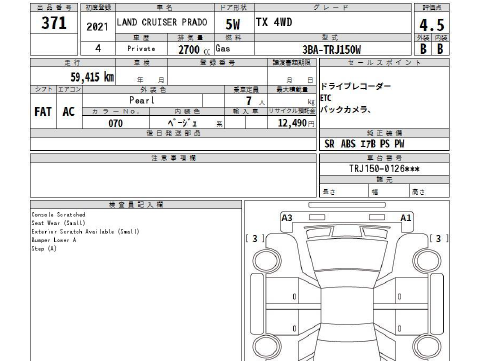This screenshot has width=481, height=361.
Task: Click the car name LAND CRUISER PRADO
Action: point(162,22)
